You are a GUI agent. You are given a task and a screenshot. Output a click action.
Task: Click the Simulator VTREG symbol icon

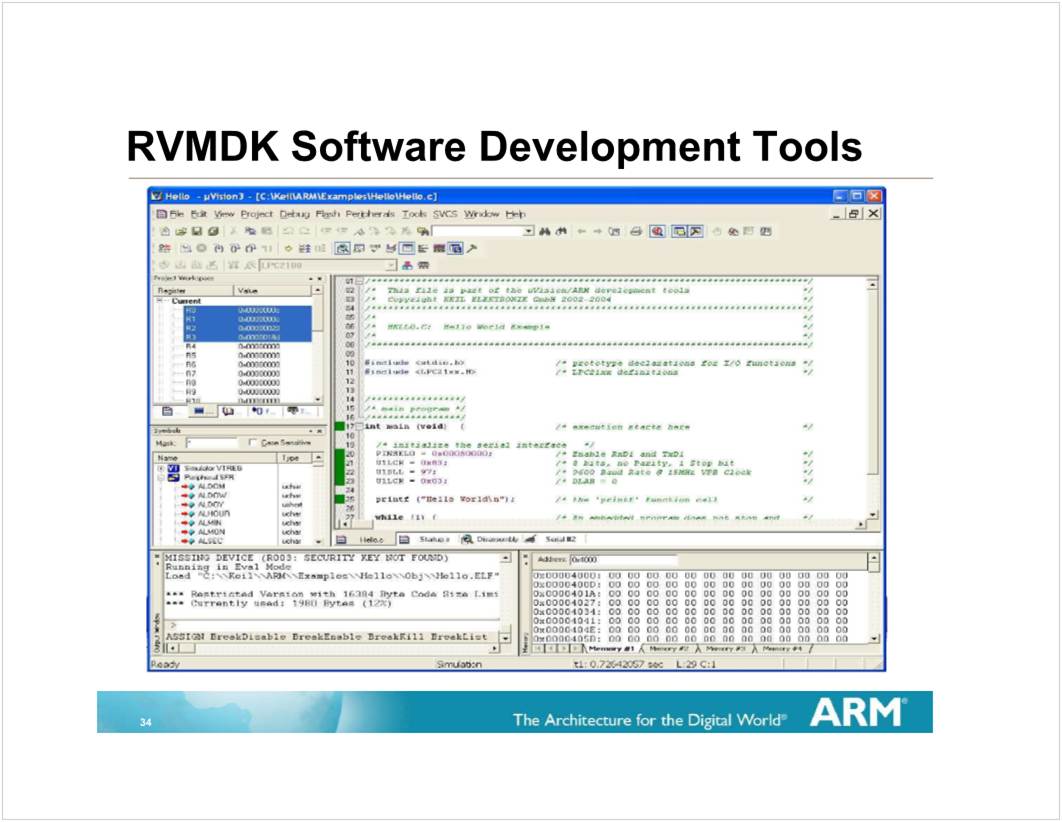click(x=173, y=468)
